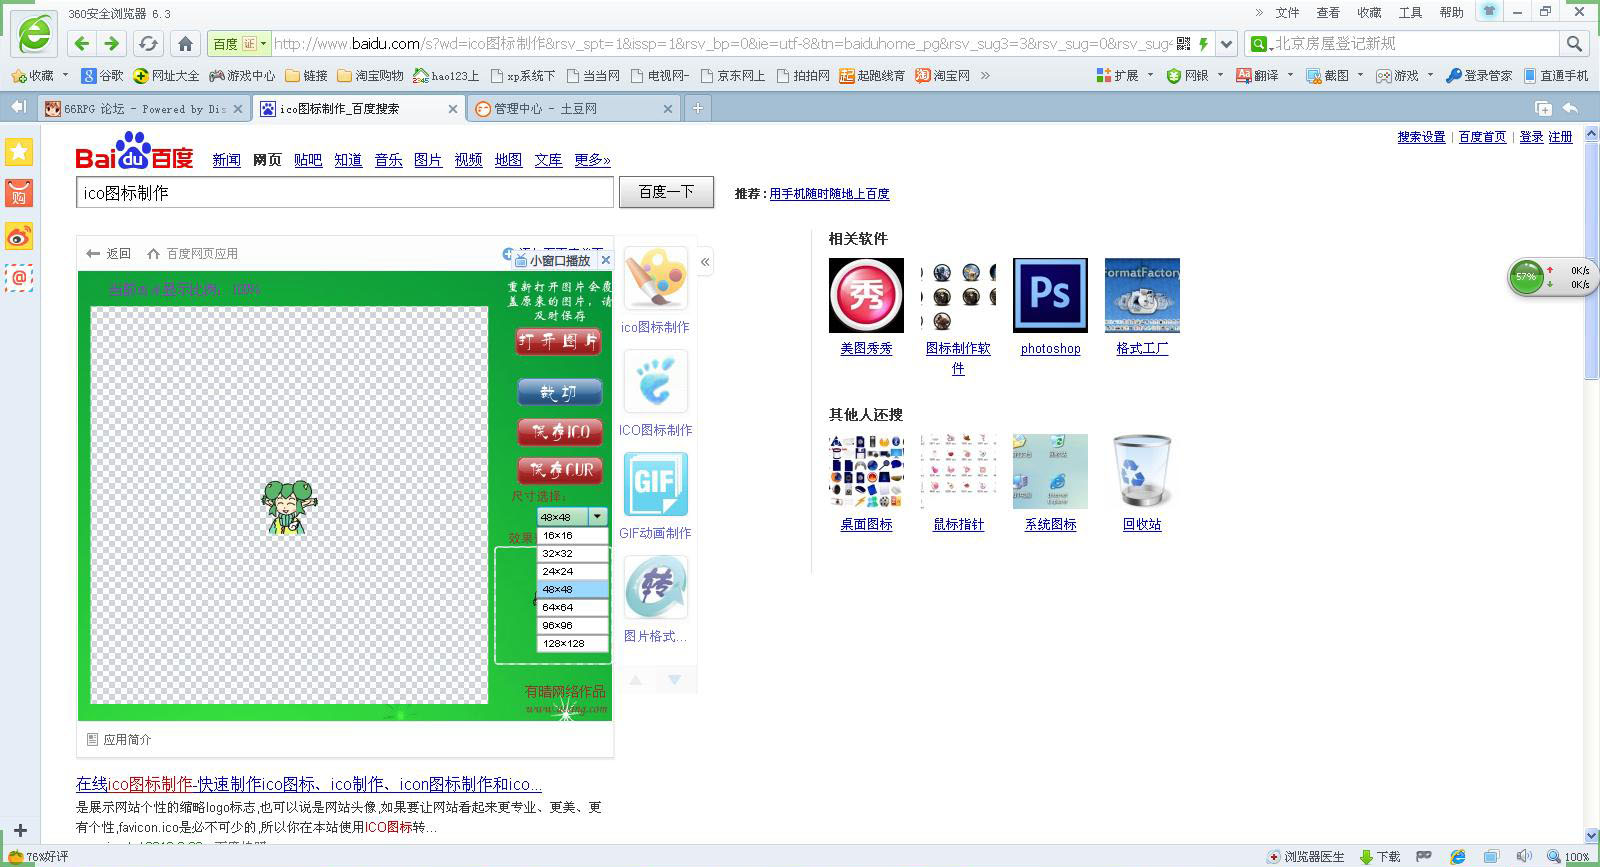
Task: Open the ico图标制作 palette app icon
Action: [656, 279]
